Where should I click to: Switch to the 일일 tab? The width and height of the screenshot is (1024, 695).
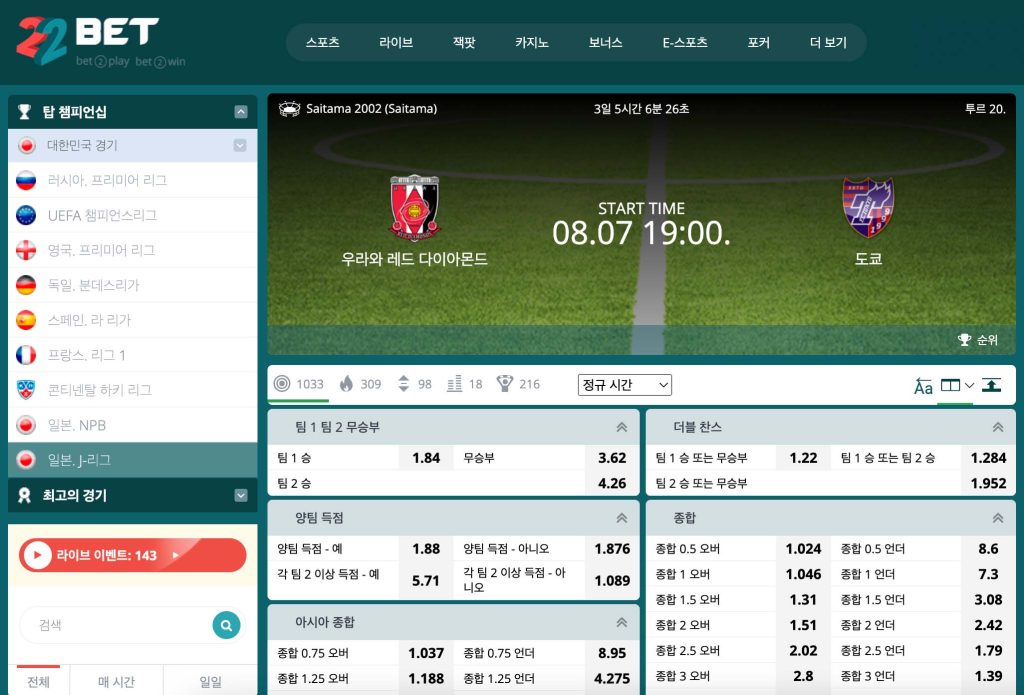click(x=210, y=681)
